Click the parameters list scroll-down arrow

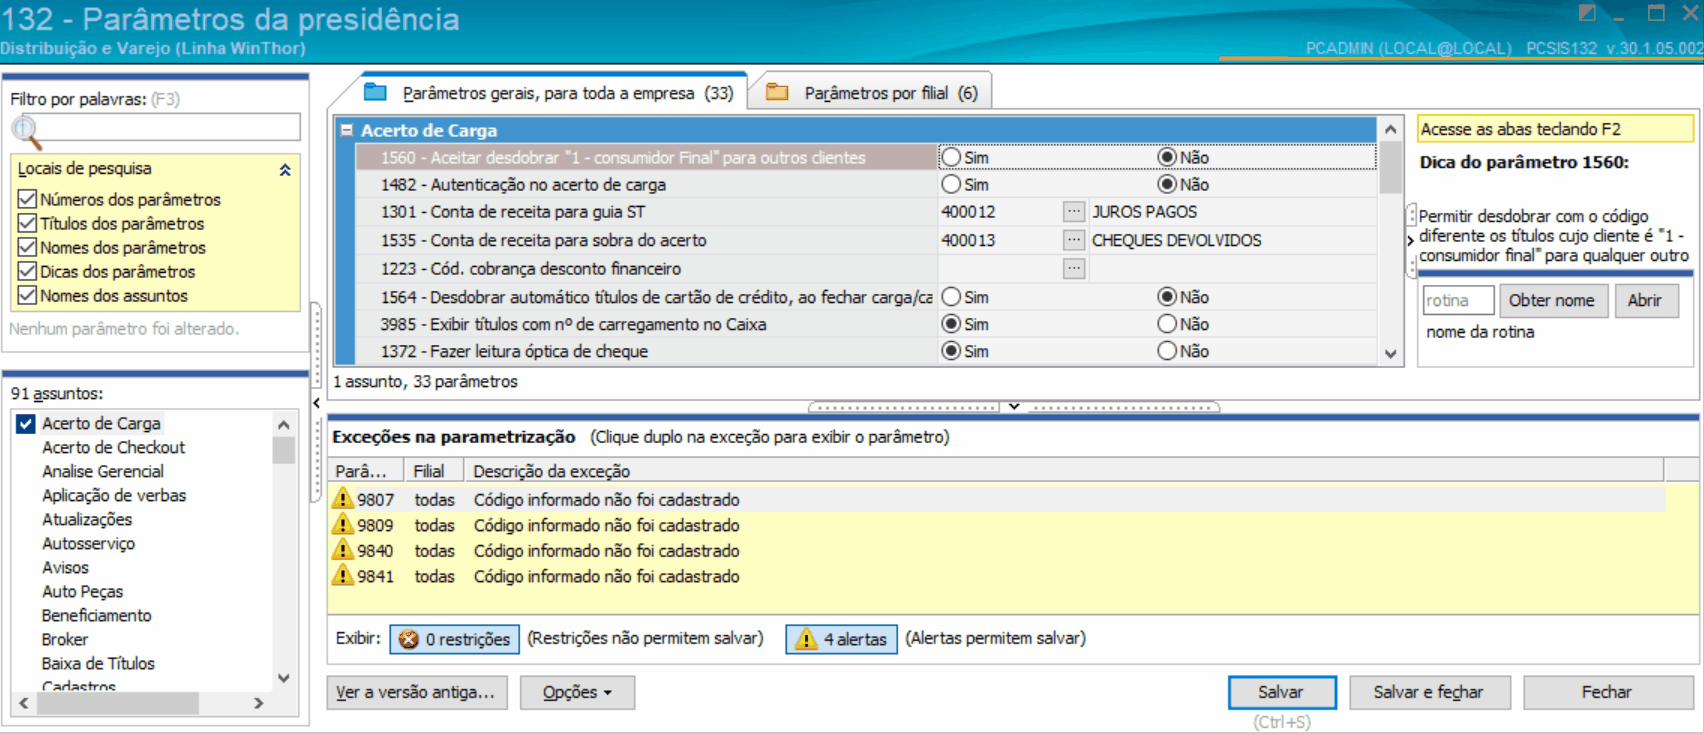[1390, 353]
